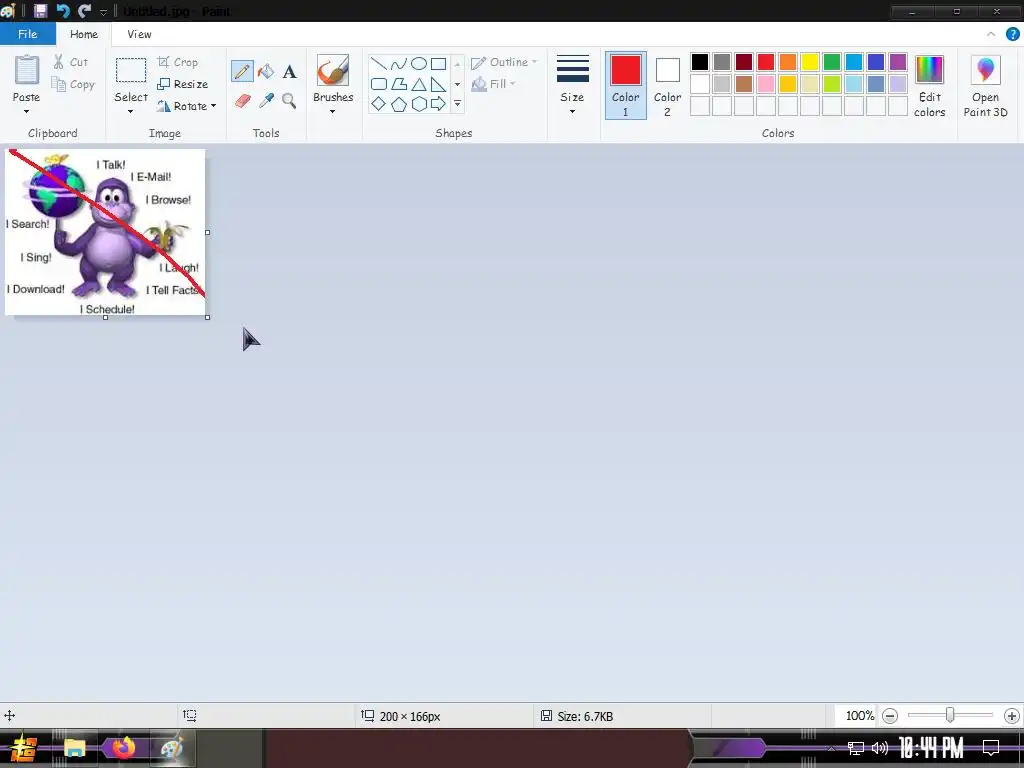Click the Undo arrow in title bar
Screen dimensions: 1024x768
click(63, 11)
